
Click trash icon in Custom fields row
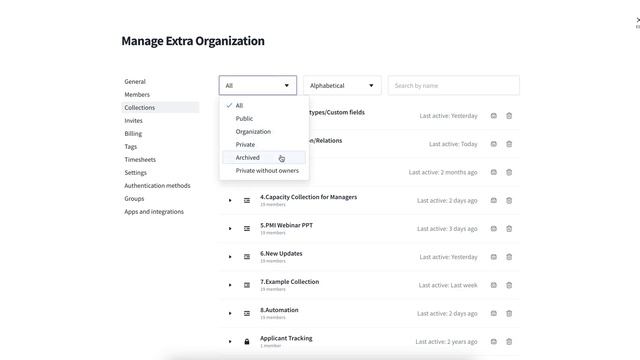509,116
